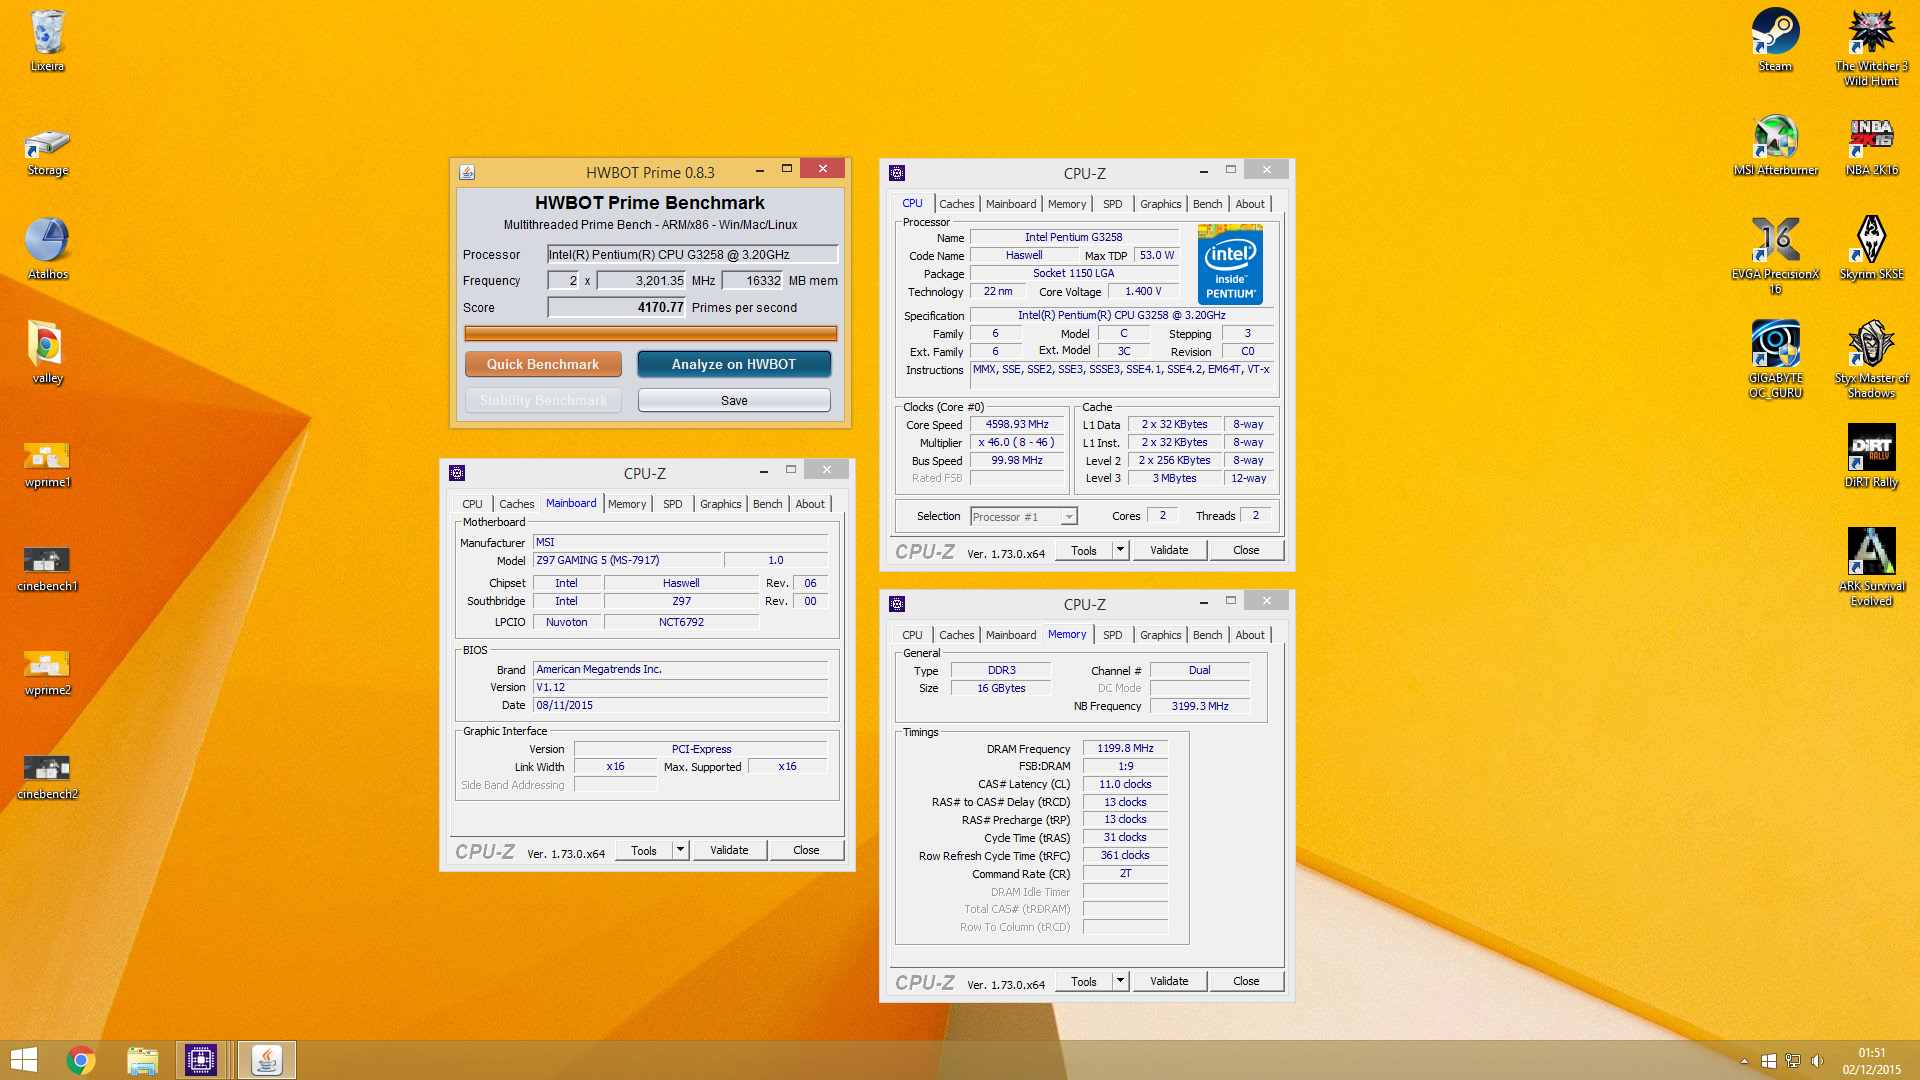The width and height of the screenshot is (1920, 1080).
Task: Click Analyze on HWBOT button
Action: click(x=734, y=364)
